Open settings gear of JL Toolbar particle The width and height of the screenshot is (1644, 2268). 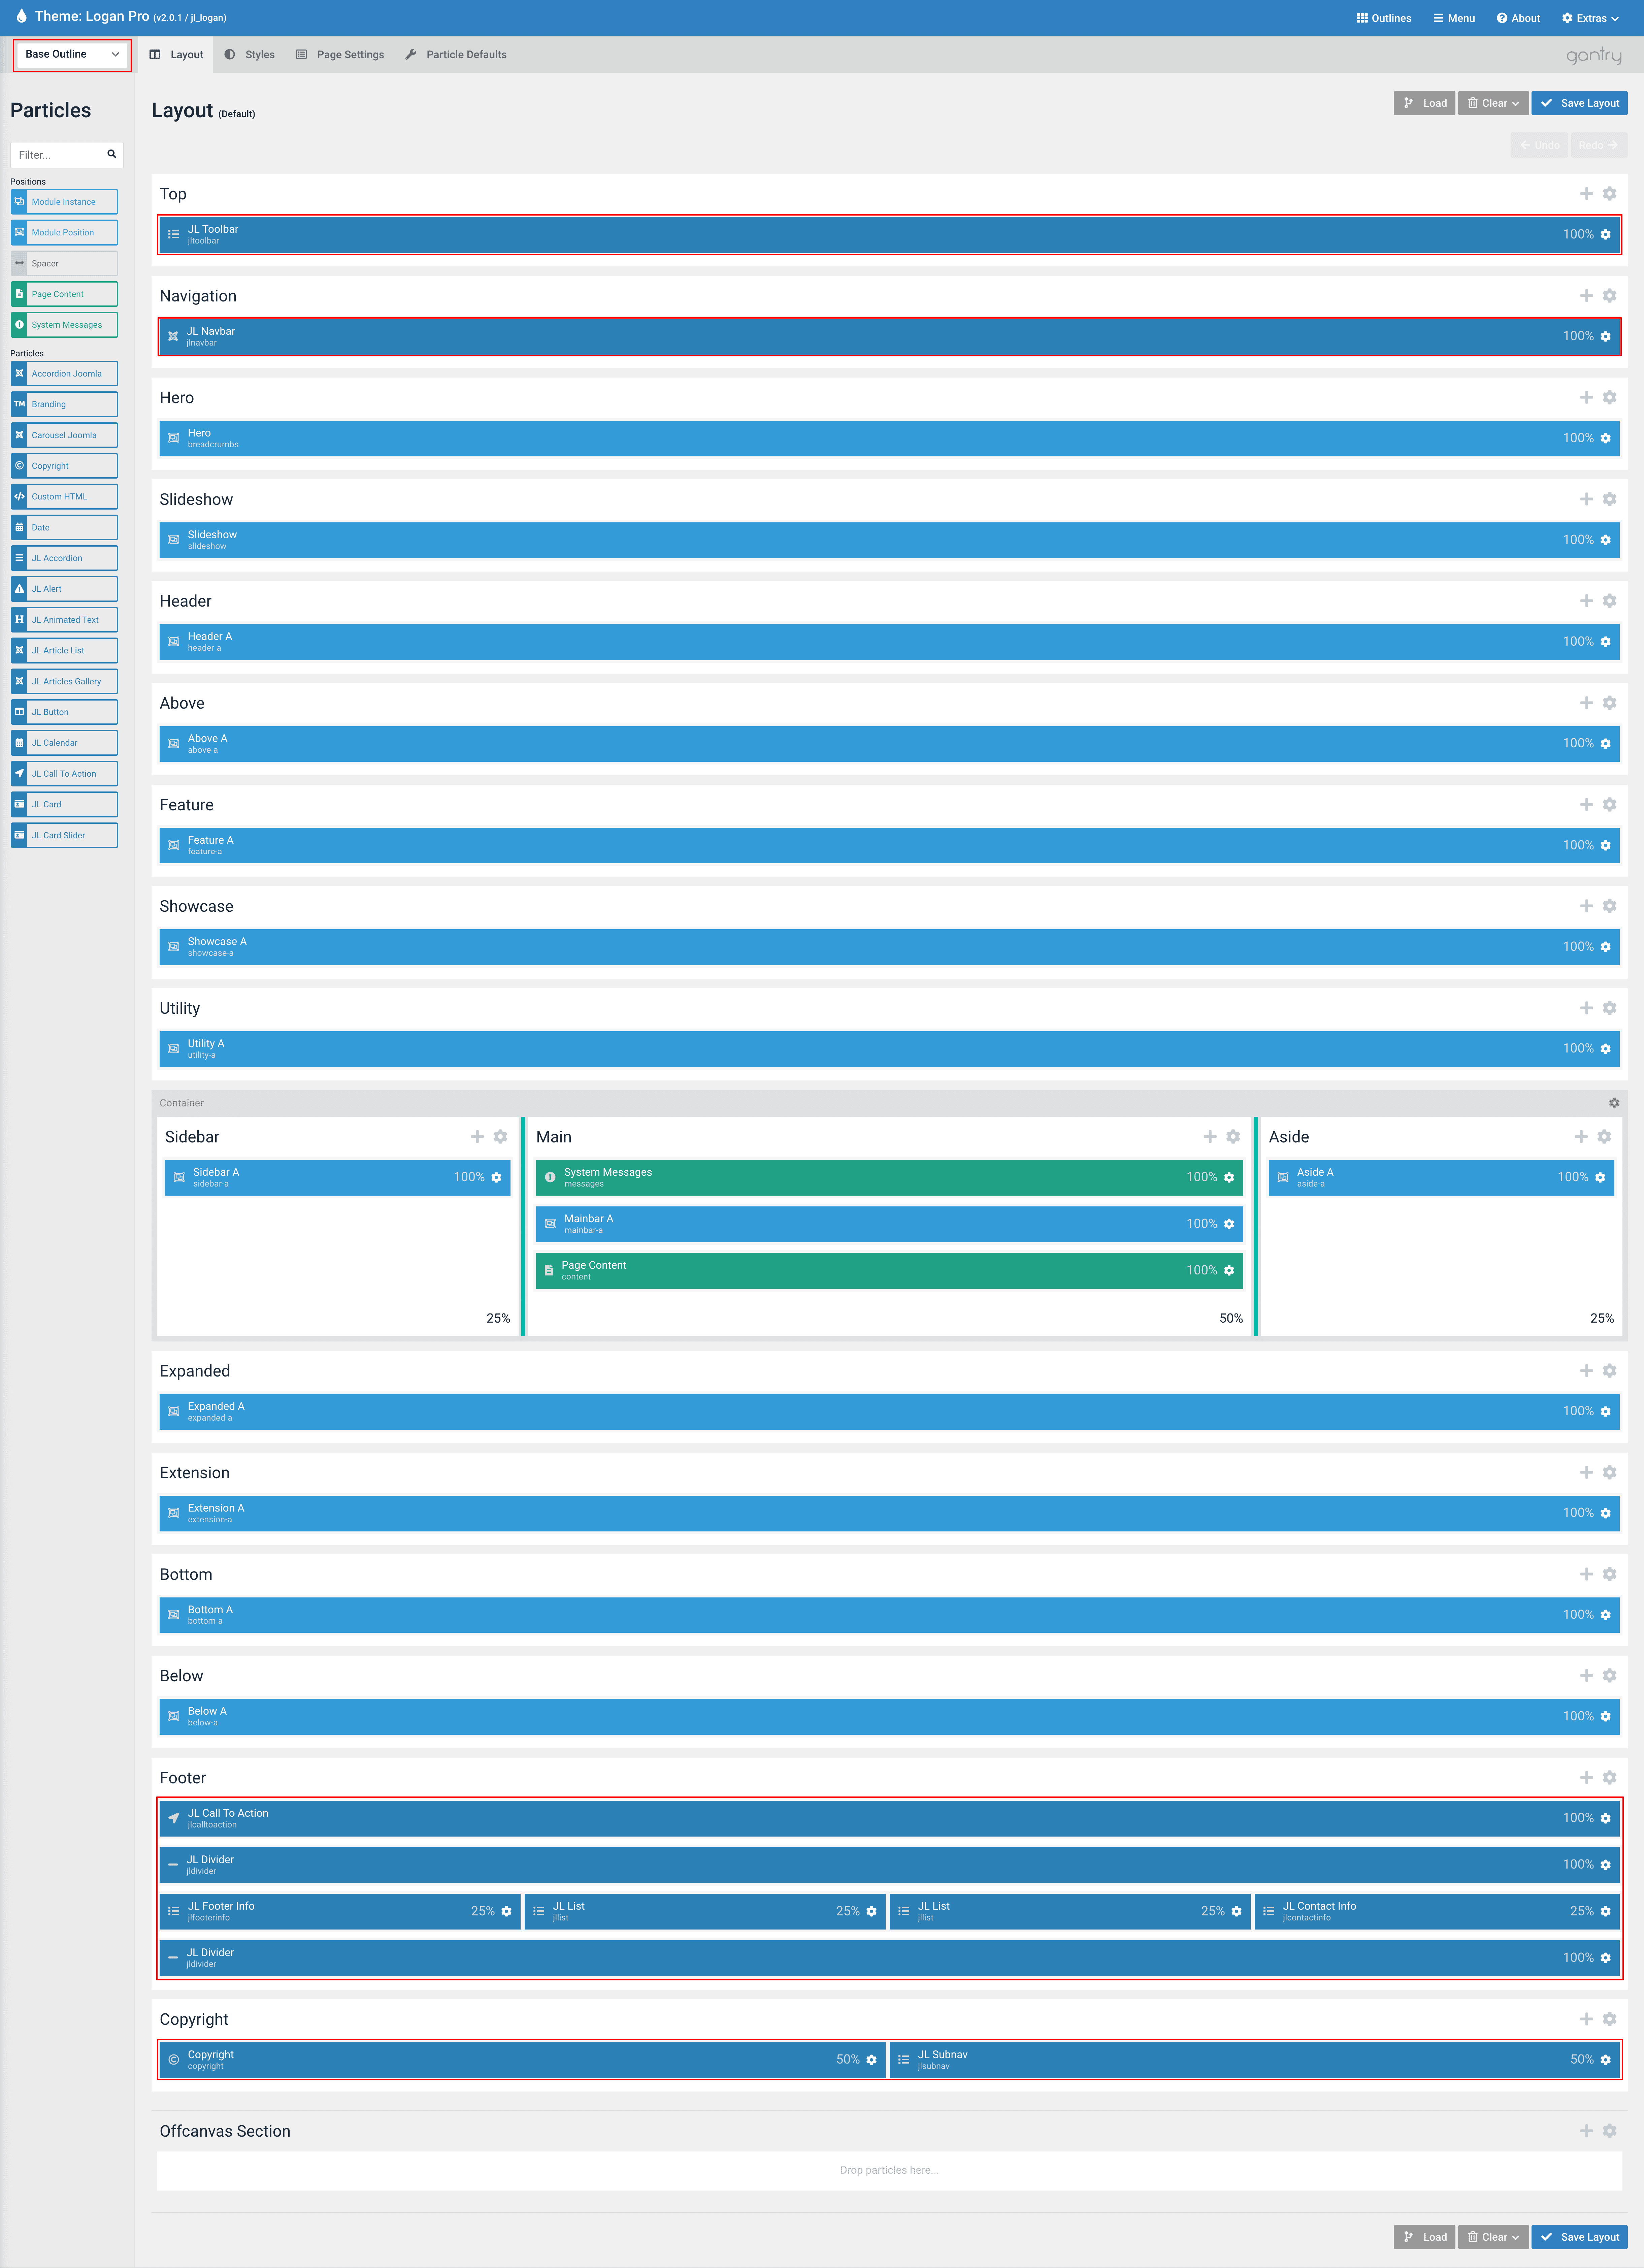[x=1605, y=235]
